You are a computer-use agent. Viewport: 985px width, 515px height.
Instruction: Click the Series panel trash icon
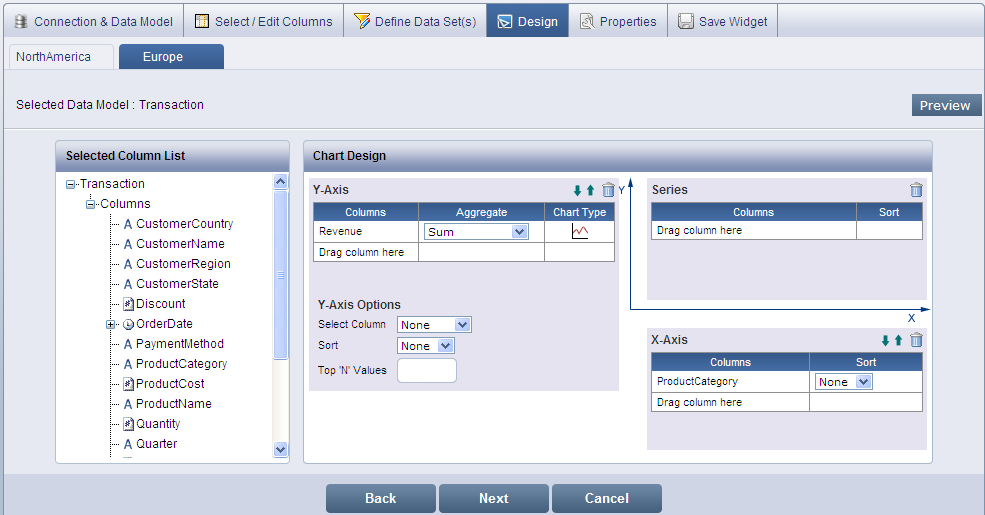[916, 190]
